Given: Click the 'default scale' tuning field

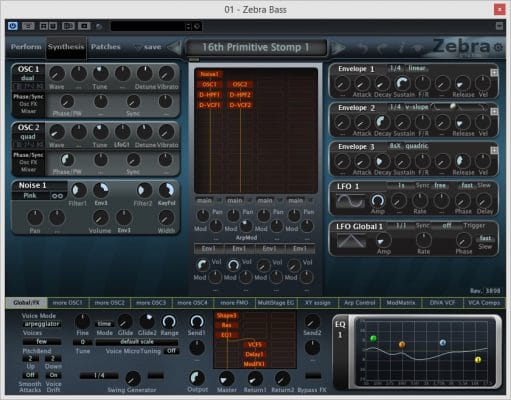Looking at the screenshot, I should click(x=137, y=342).
